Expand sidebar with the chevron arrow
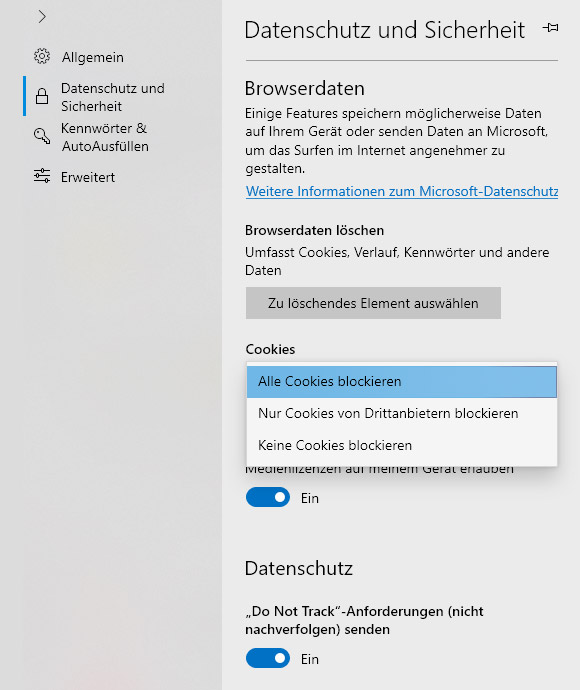 [x=42, y=17]
